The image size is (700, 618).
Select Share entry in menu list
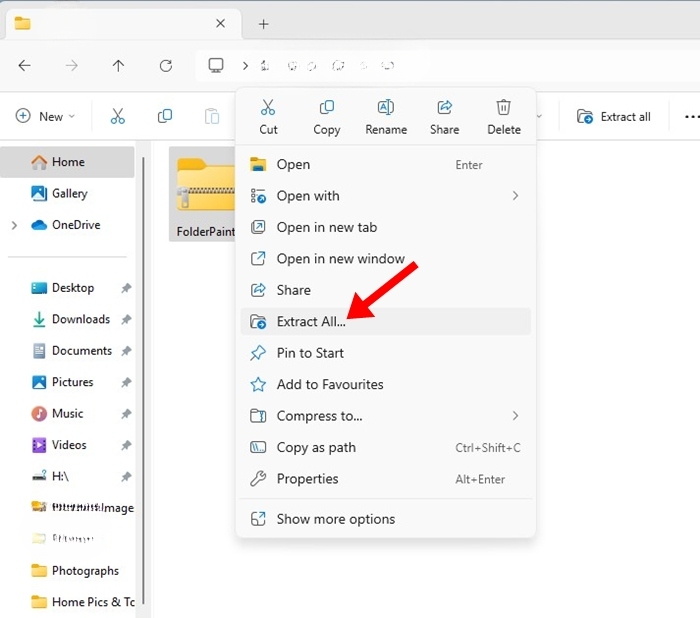(x=386, y=290)
